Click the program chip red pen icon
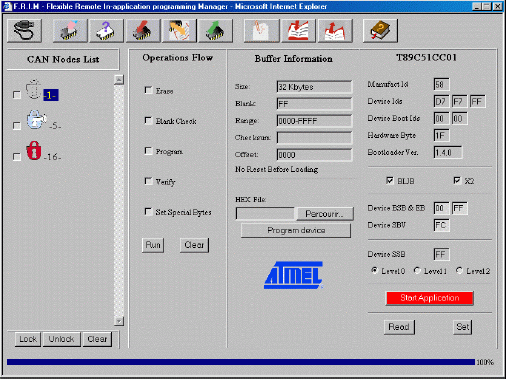 pyautogui.click(x=143, y=30)
